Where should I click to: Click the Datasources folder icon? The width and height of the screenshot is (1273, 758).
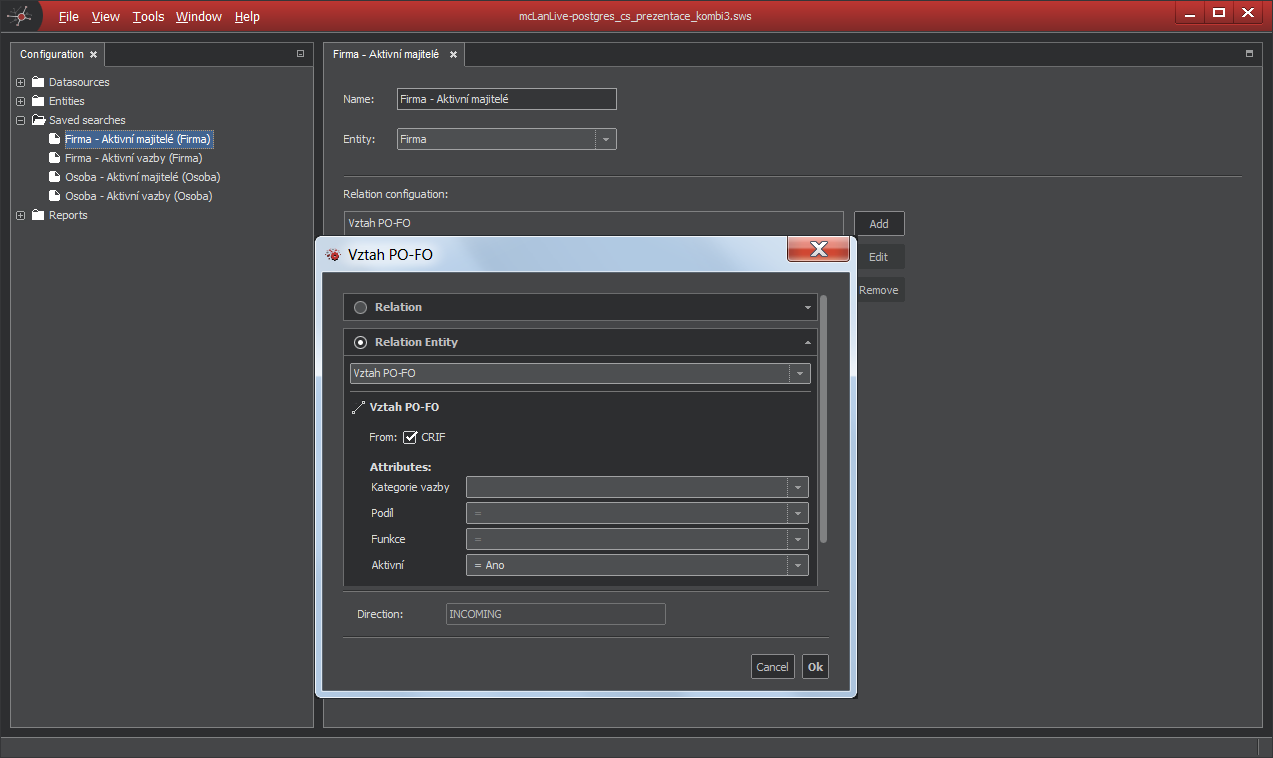point(38,82)
